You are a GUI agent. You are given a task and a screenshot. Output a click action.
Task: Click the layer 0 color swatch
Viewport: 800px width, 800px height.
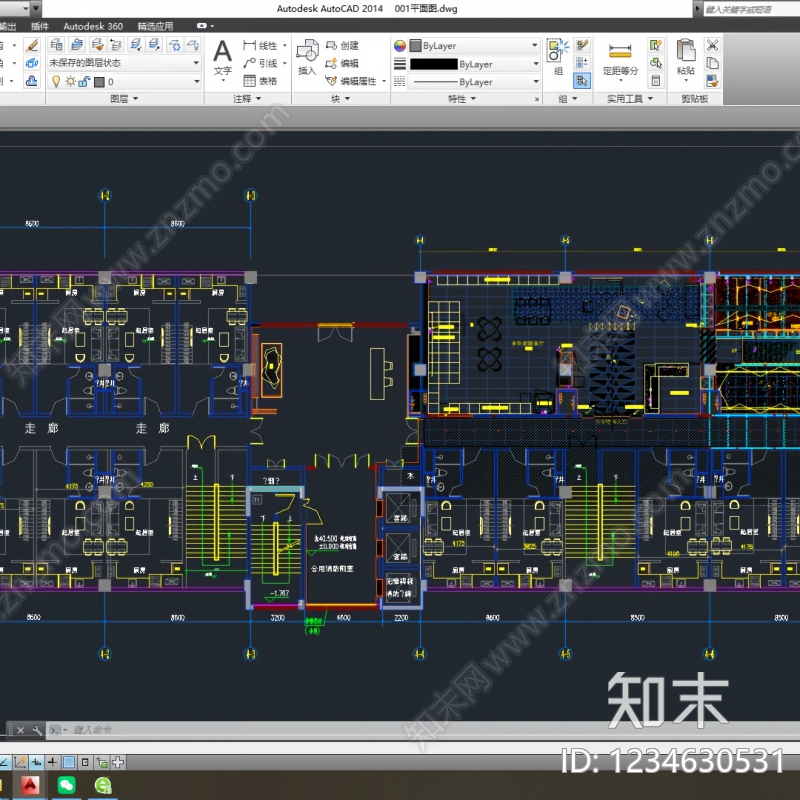point(99,82)
